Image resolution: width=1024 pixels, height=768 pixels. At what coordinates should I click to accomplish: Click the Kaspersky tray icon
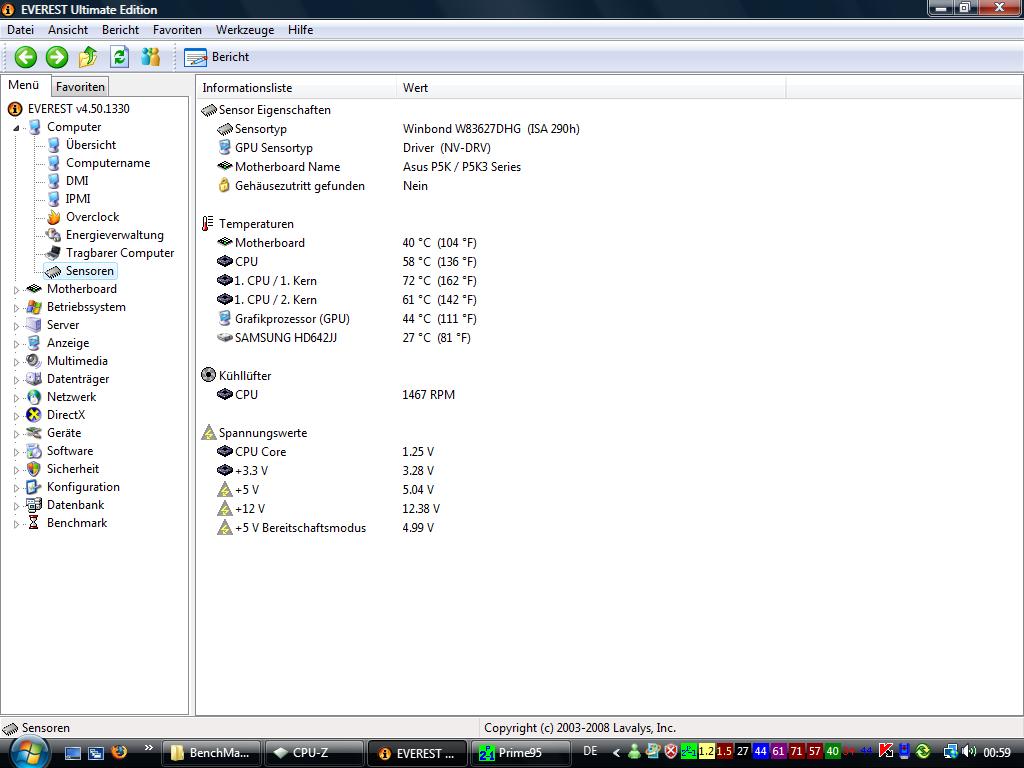(x=886, y=752)
